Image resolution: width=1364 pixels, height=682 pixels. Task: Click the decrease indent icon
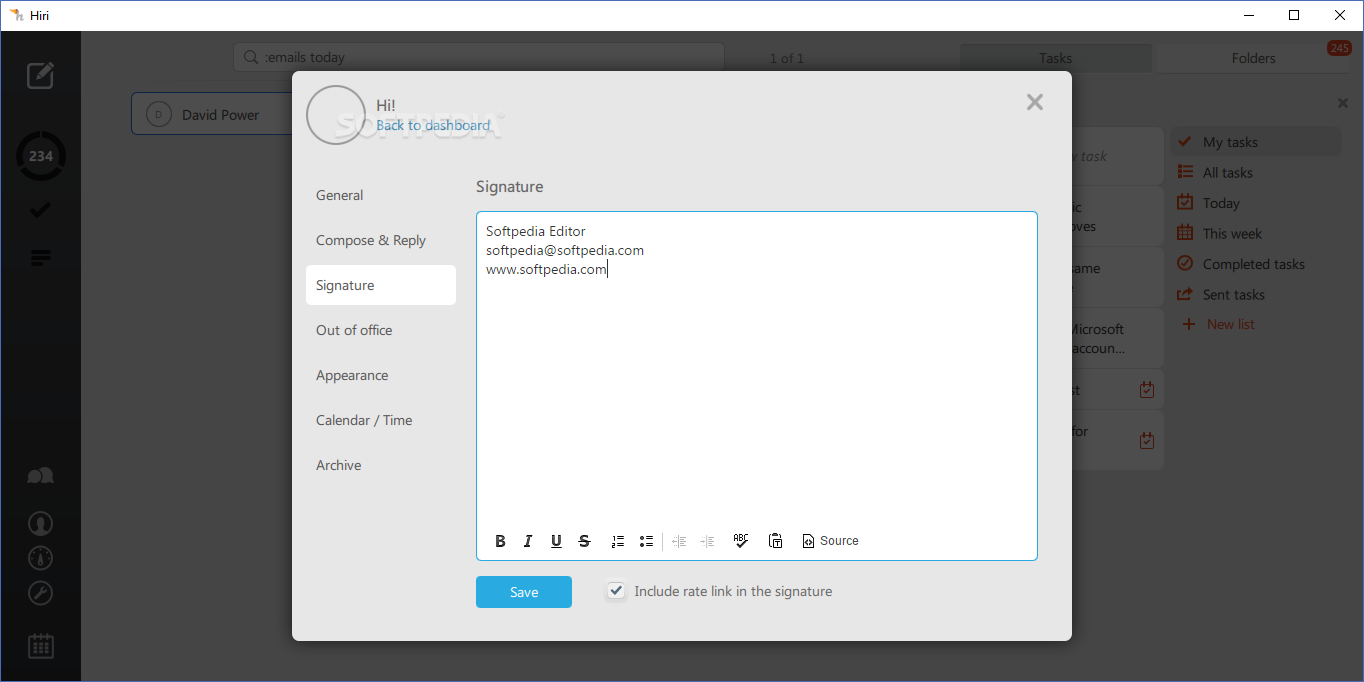pyautogui.click(x=679, y=541)
